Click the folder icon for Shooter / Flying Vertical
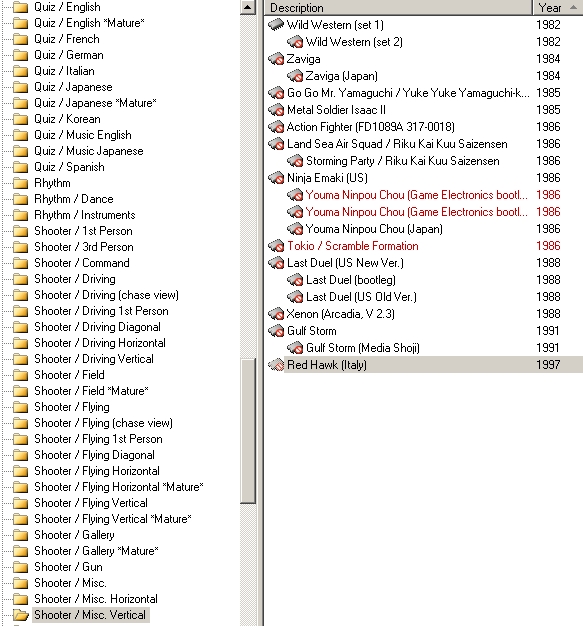583x626 pixels. tap(20, 503)
